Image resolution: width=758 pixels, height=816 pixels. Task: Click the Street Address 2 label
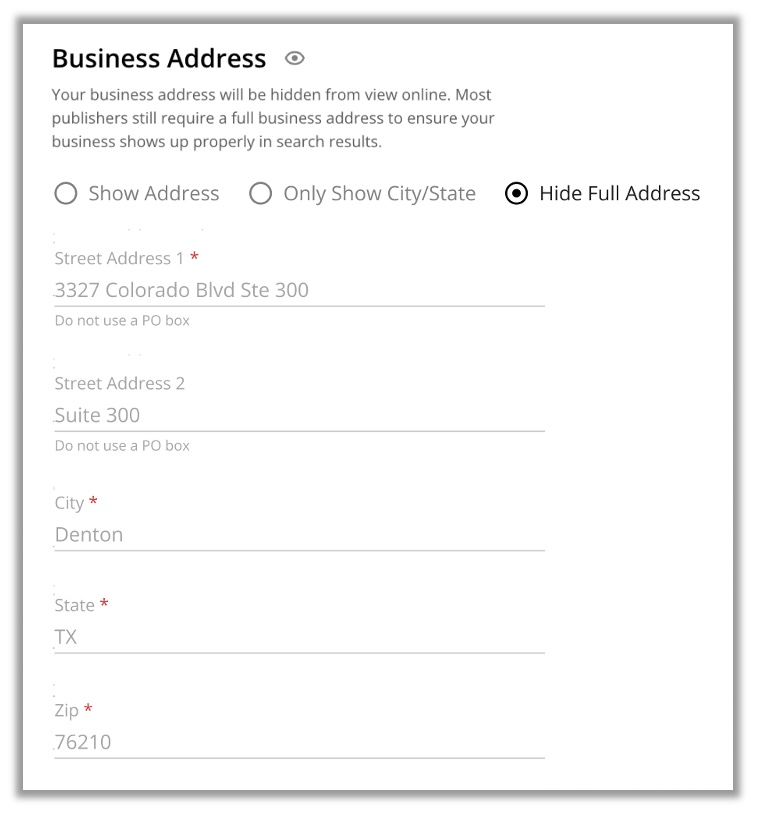[x=120, y=384]
